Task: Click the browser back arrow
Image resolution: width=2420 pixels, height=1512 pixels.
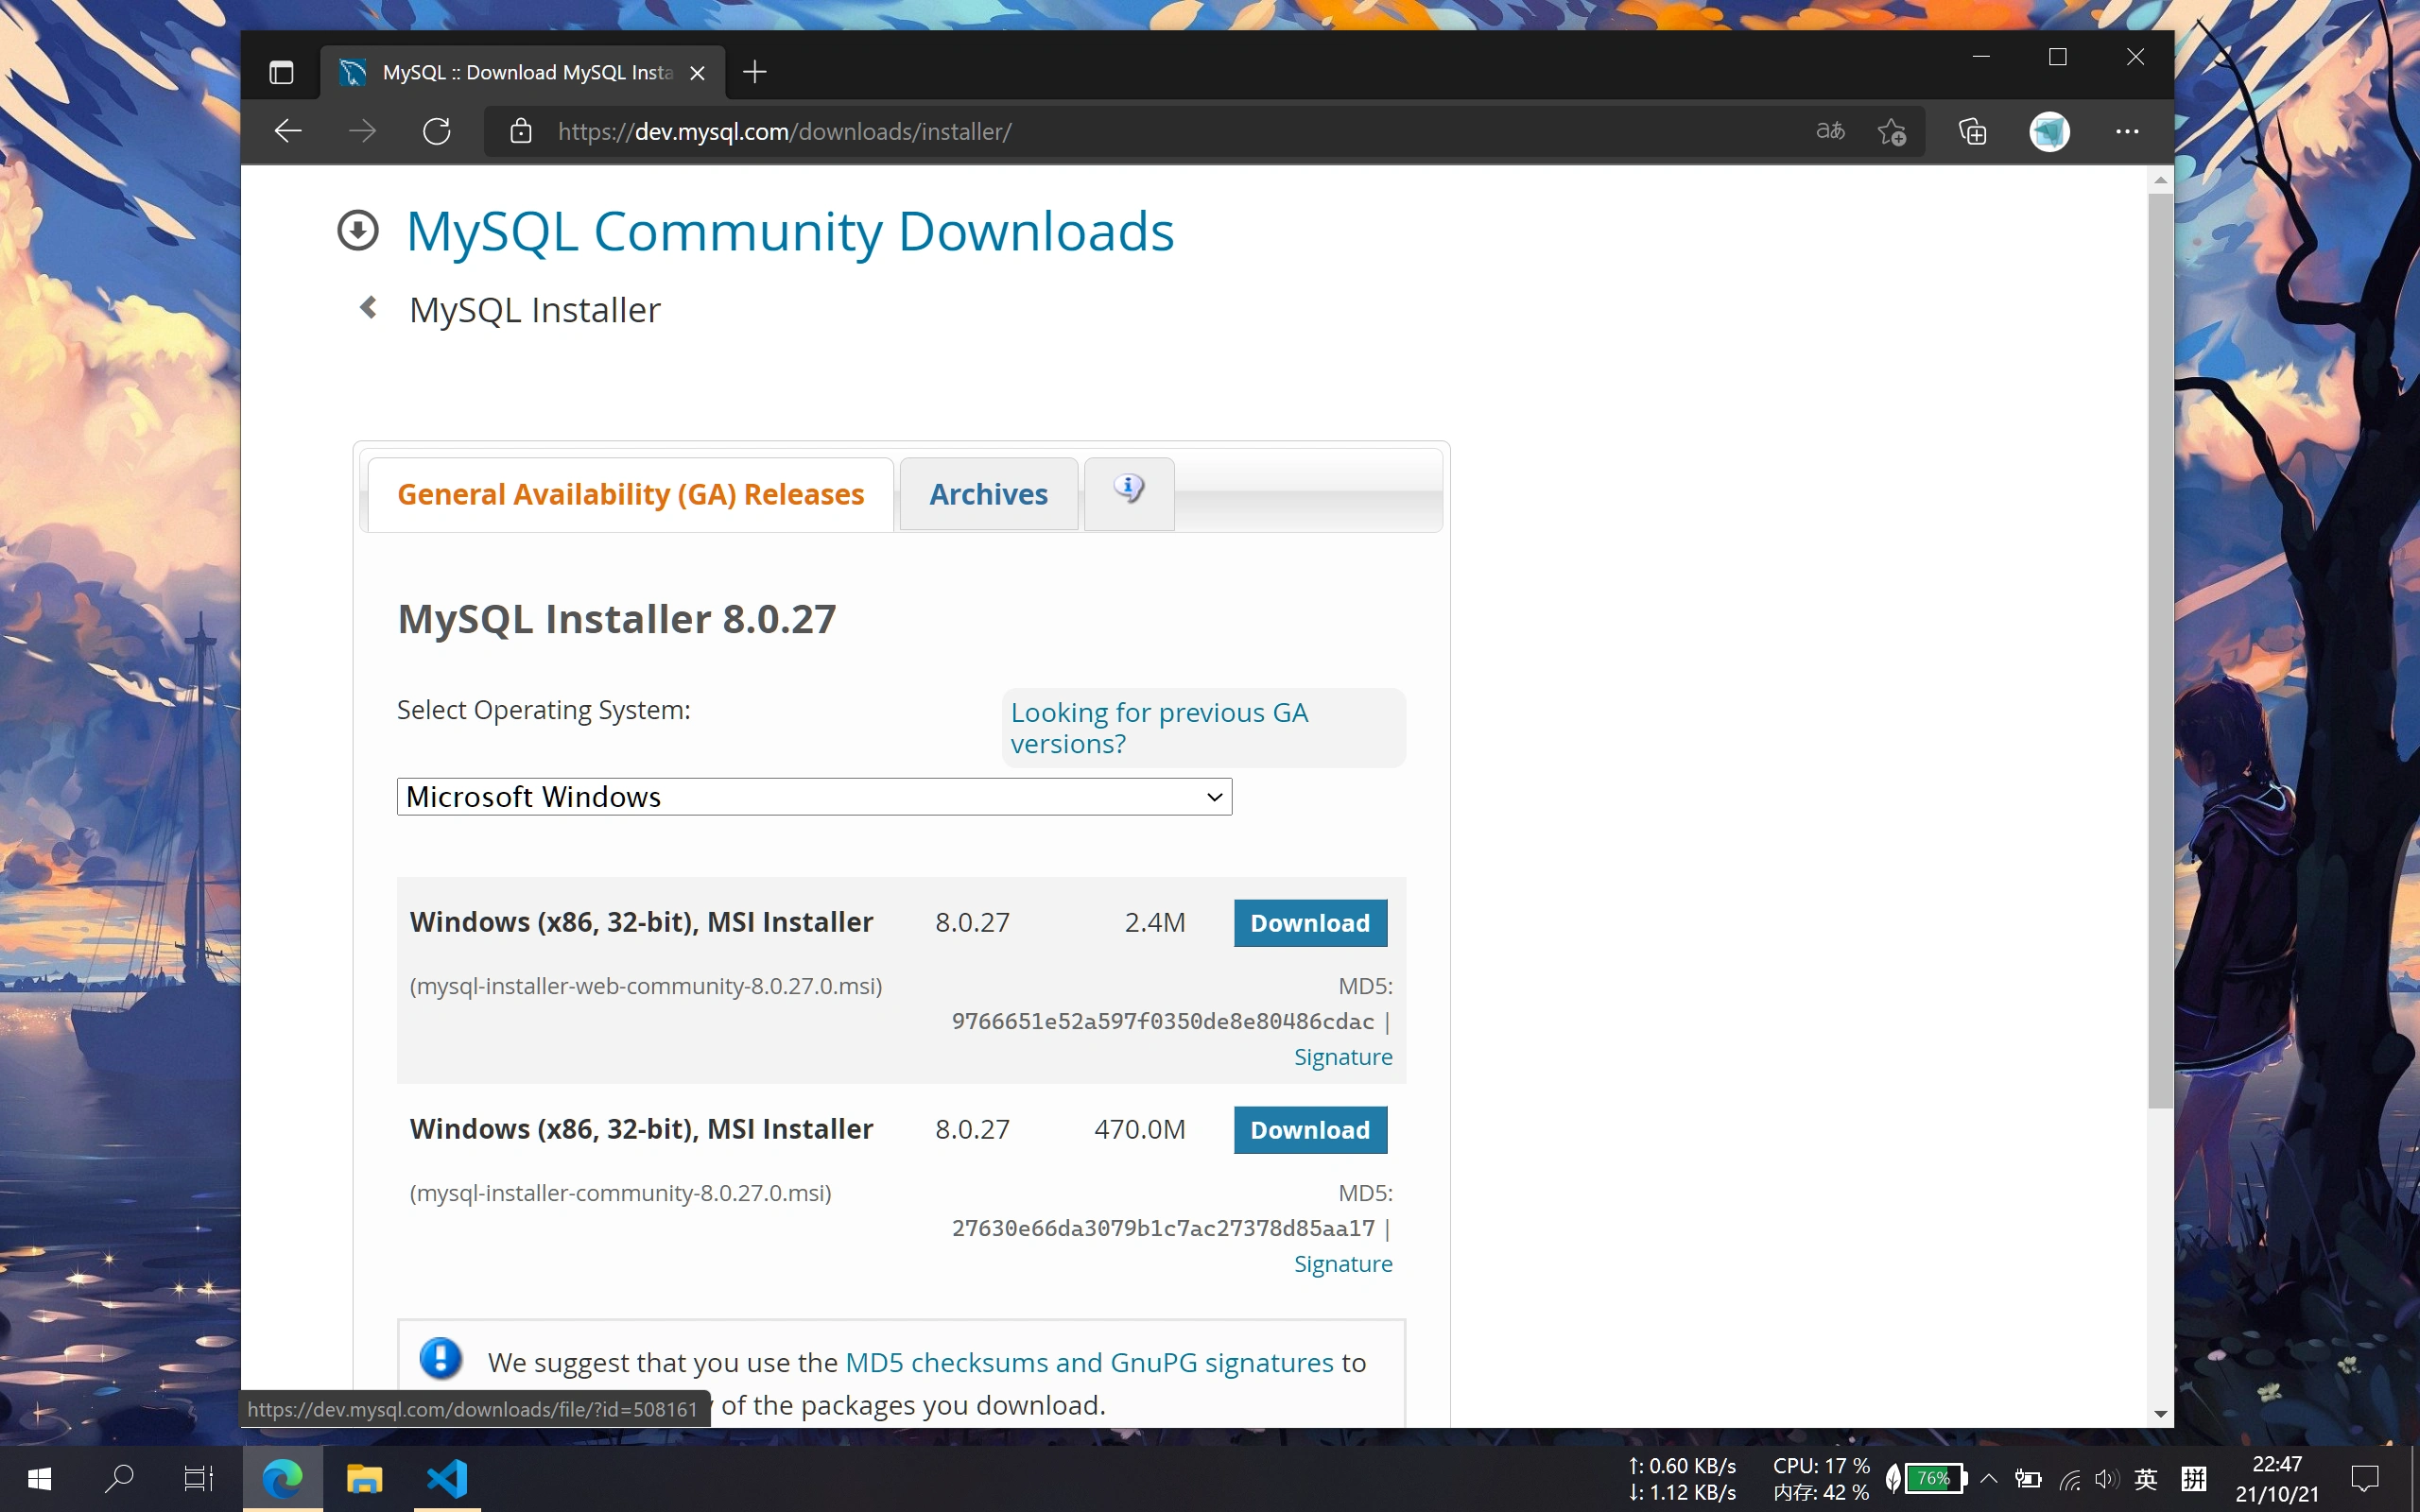Action: tap(288, 131)
